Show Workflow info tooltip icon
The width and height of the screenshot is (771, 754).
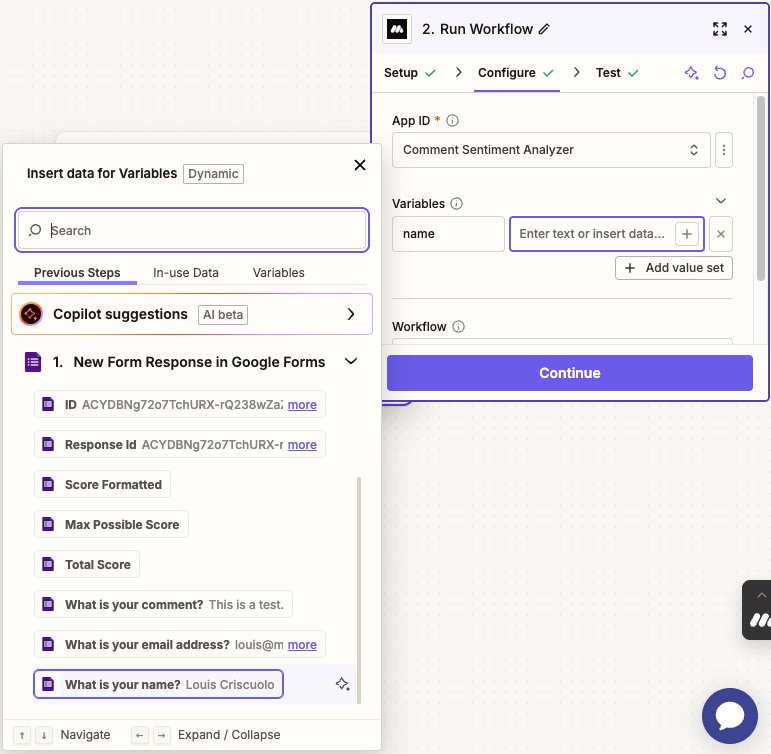tap(458, 327)
